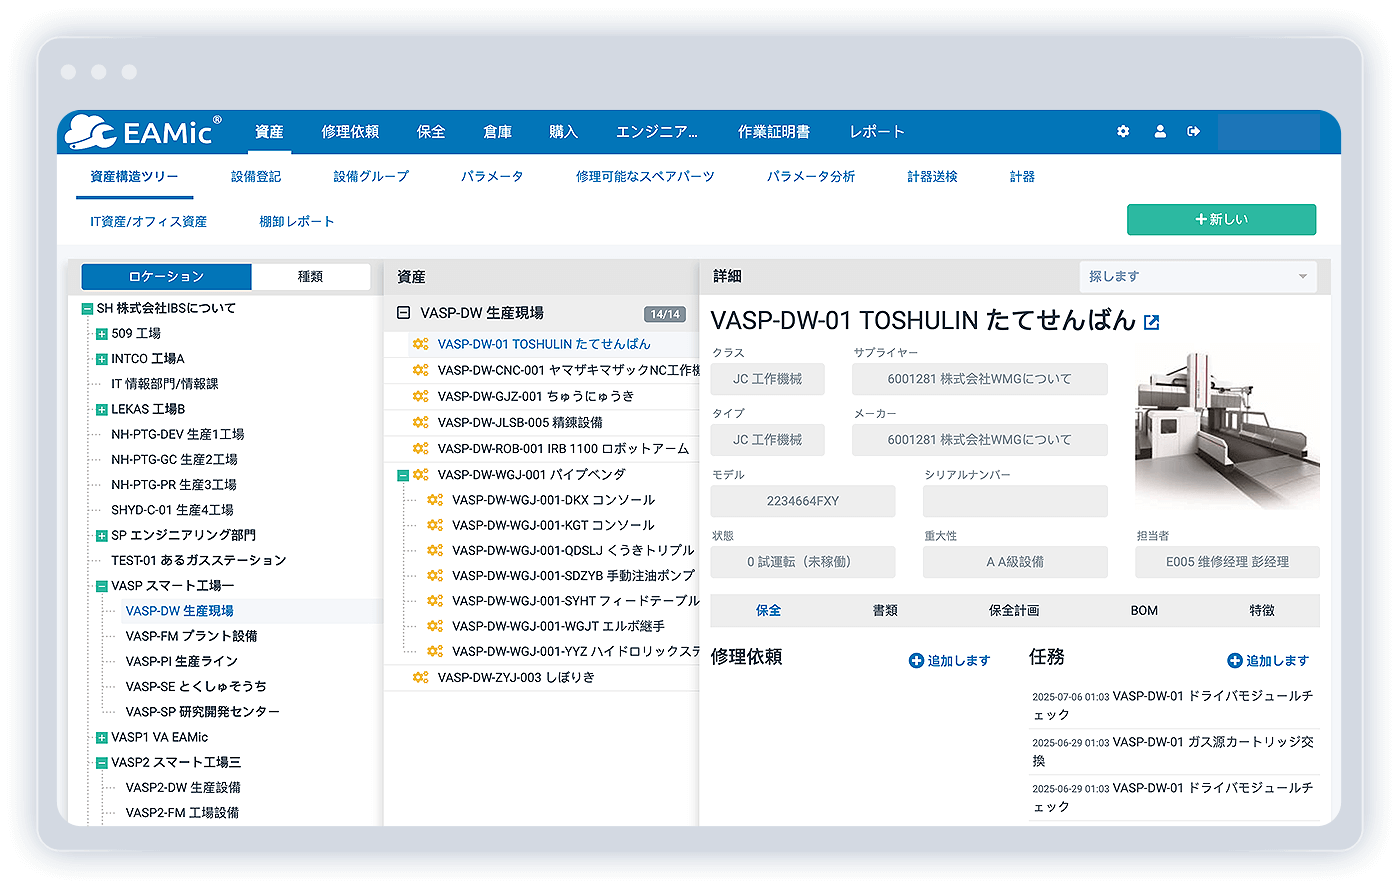Click the gear icon beside VASP-DW-ROB-001 ロボットアーム
This screenshot has width=1400, height=888.
click(420, 448)
